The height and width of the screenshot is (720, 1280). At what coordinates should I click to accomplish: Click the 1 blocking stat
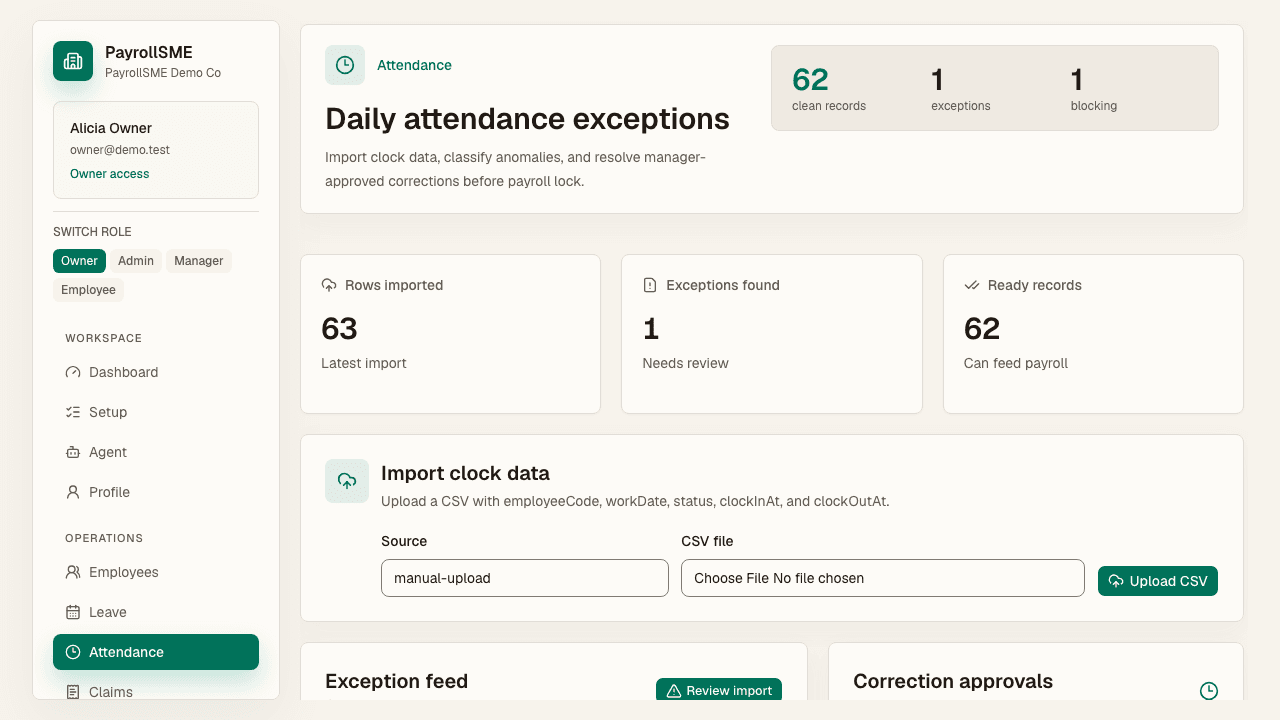(1094, 88)
